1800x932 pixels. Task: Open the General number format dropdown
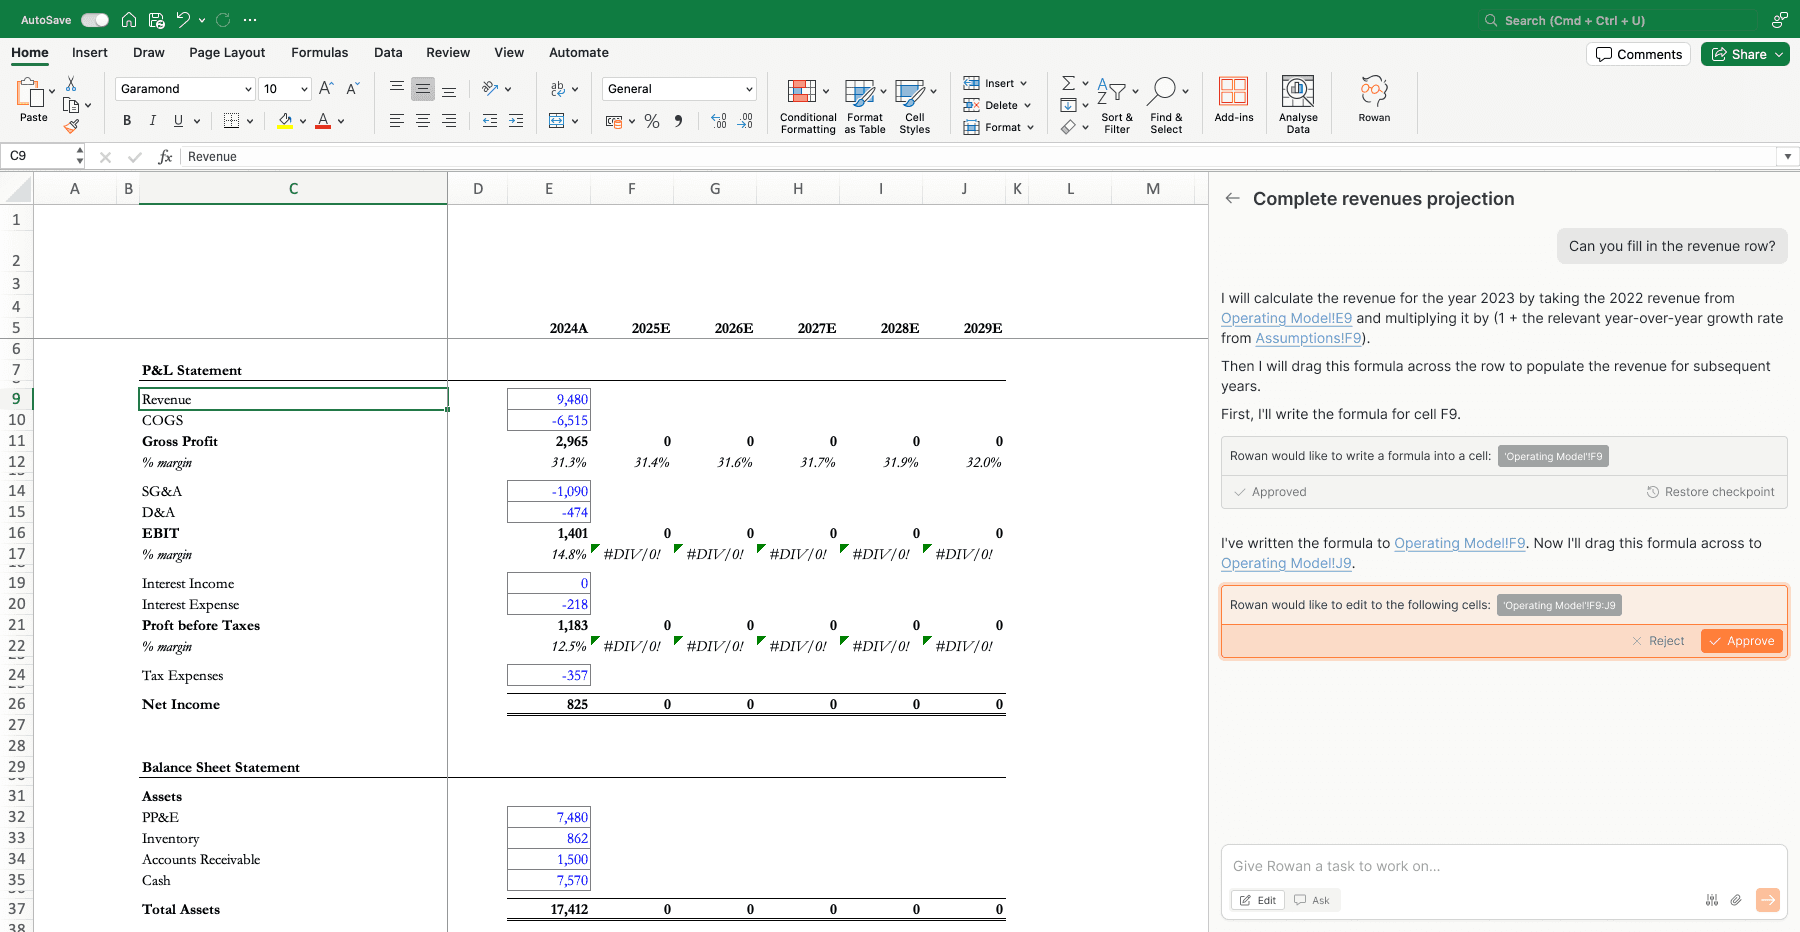[680, 89]
